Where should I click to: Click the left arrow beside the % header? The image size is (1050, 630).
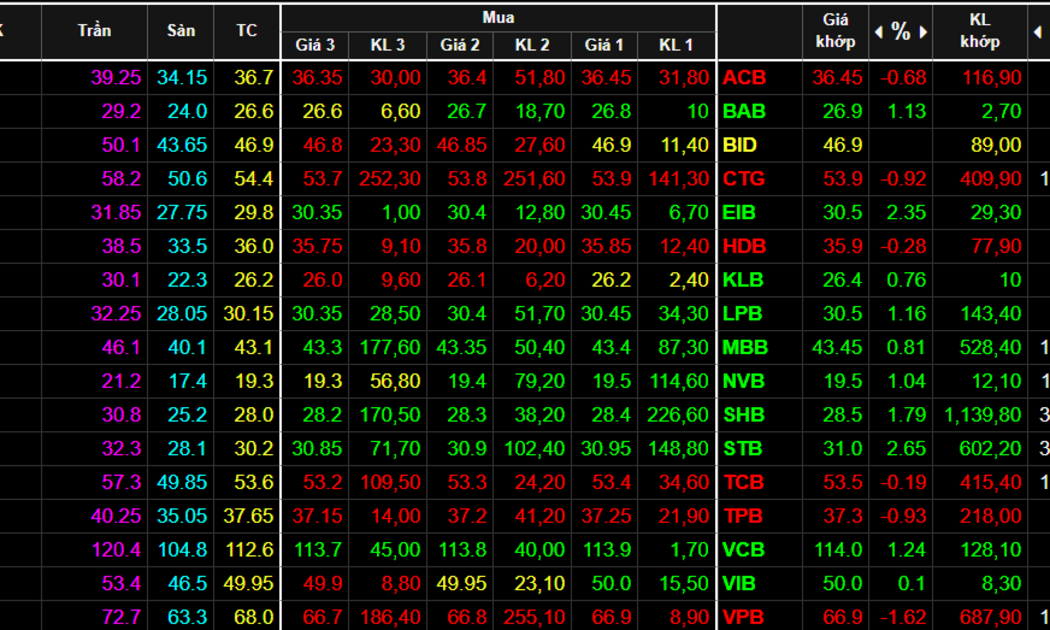(879, 31)
